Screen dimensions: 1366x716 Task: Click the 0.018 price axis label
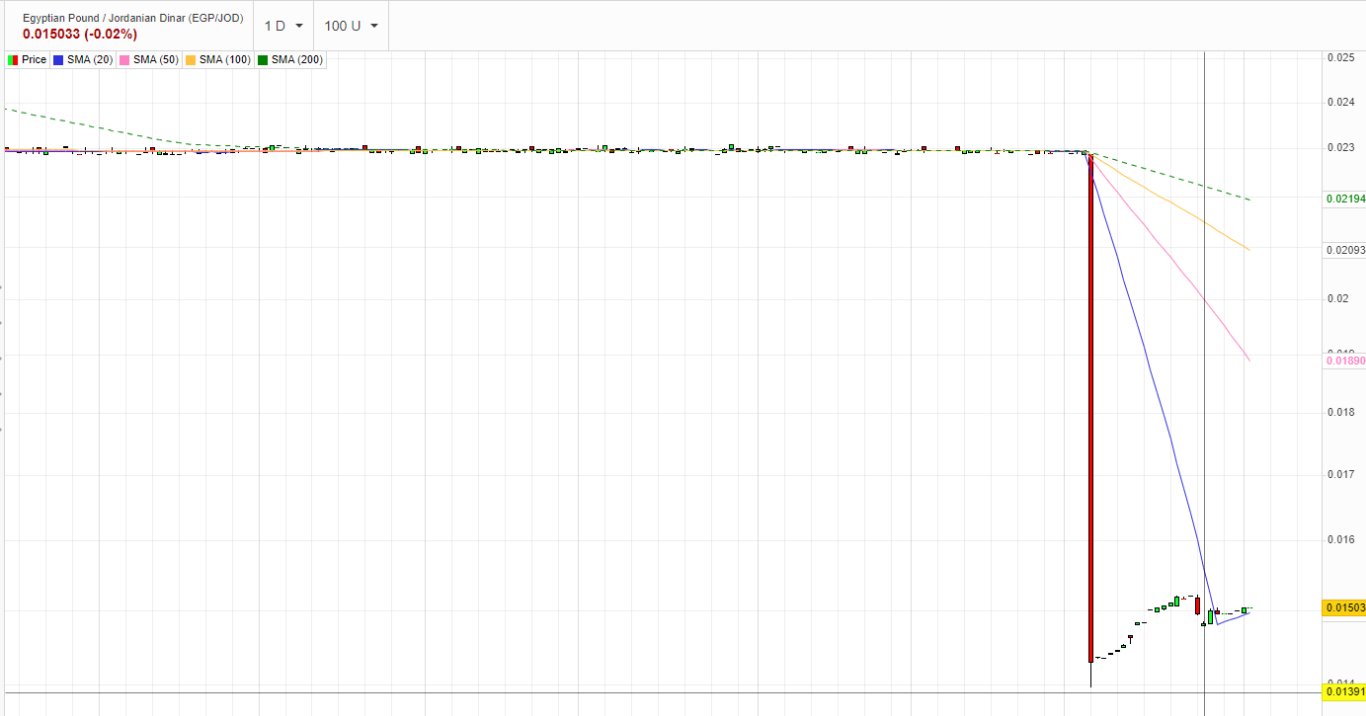pos(1340,412)
